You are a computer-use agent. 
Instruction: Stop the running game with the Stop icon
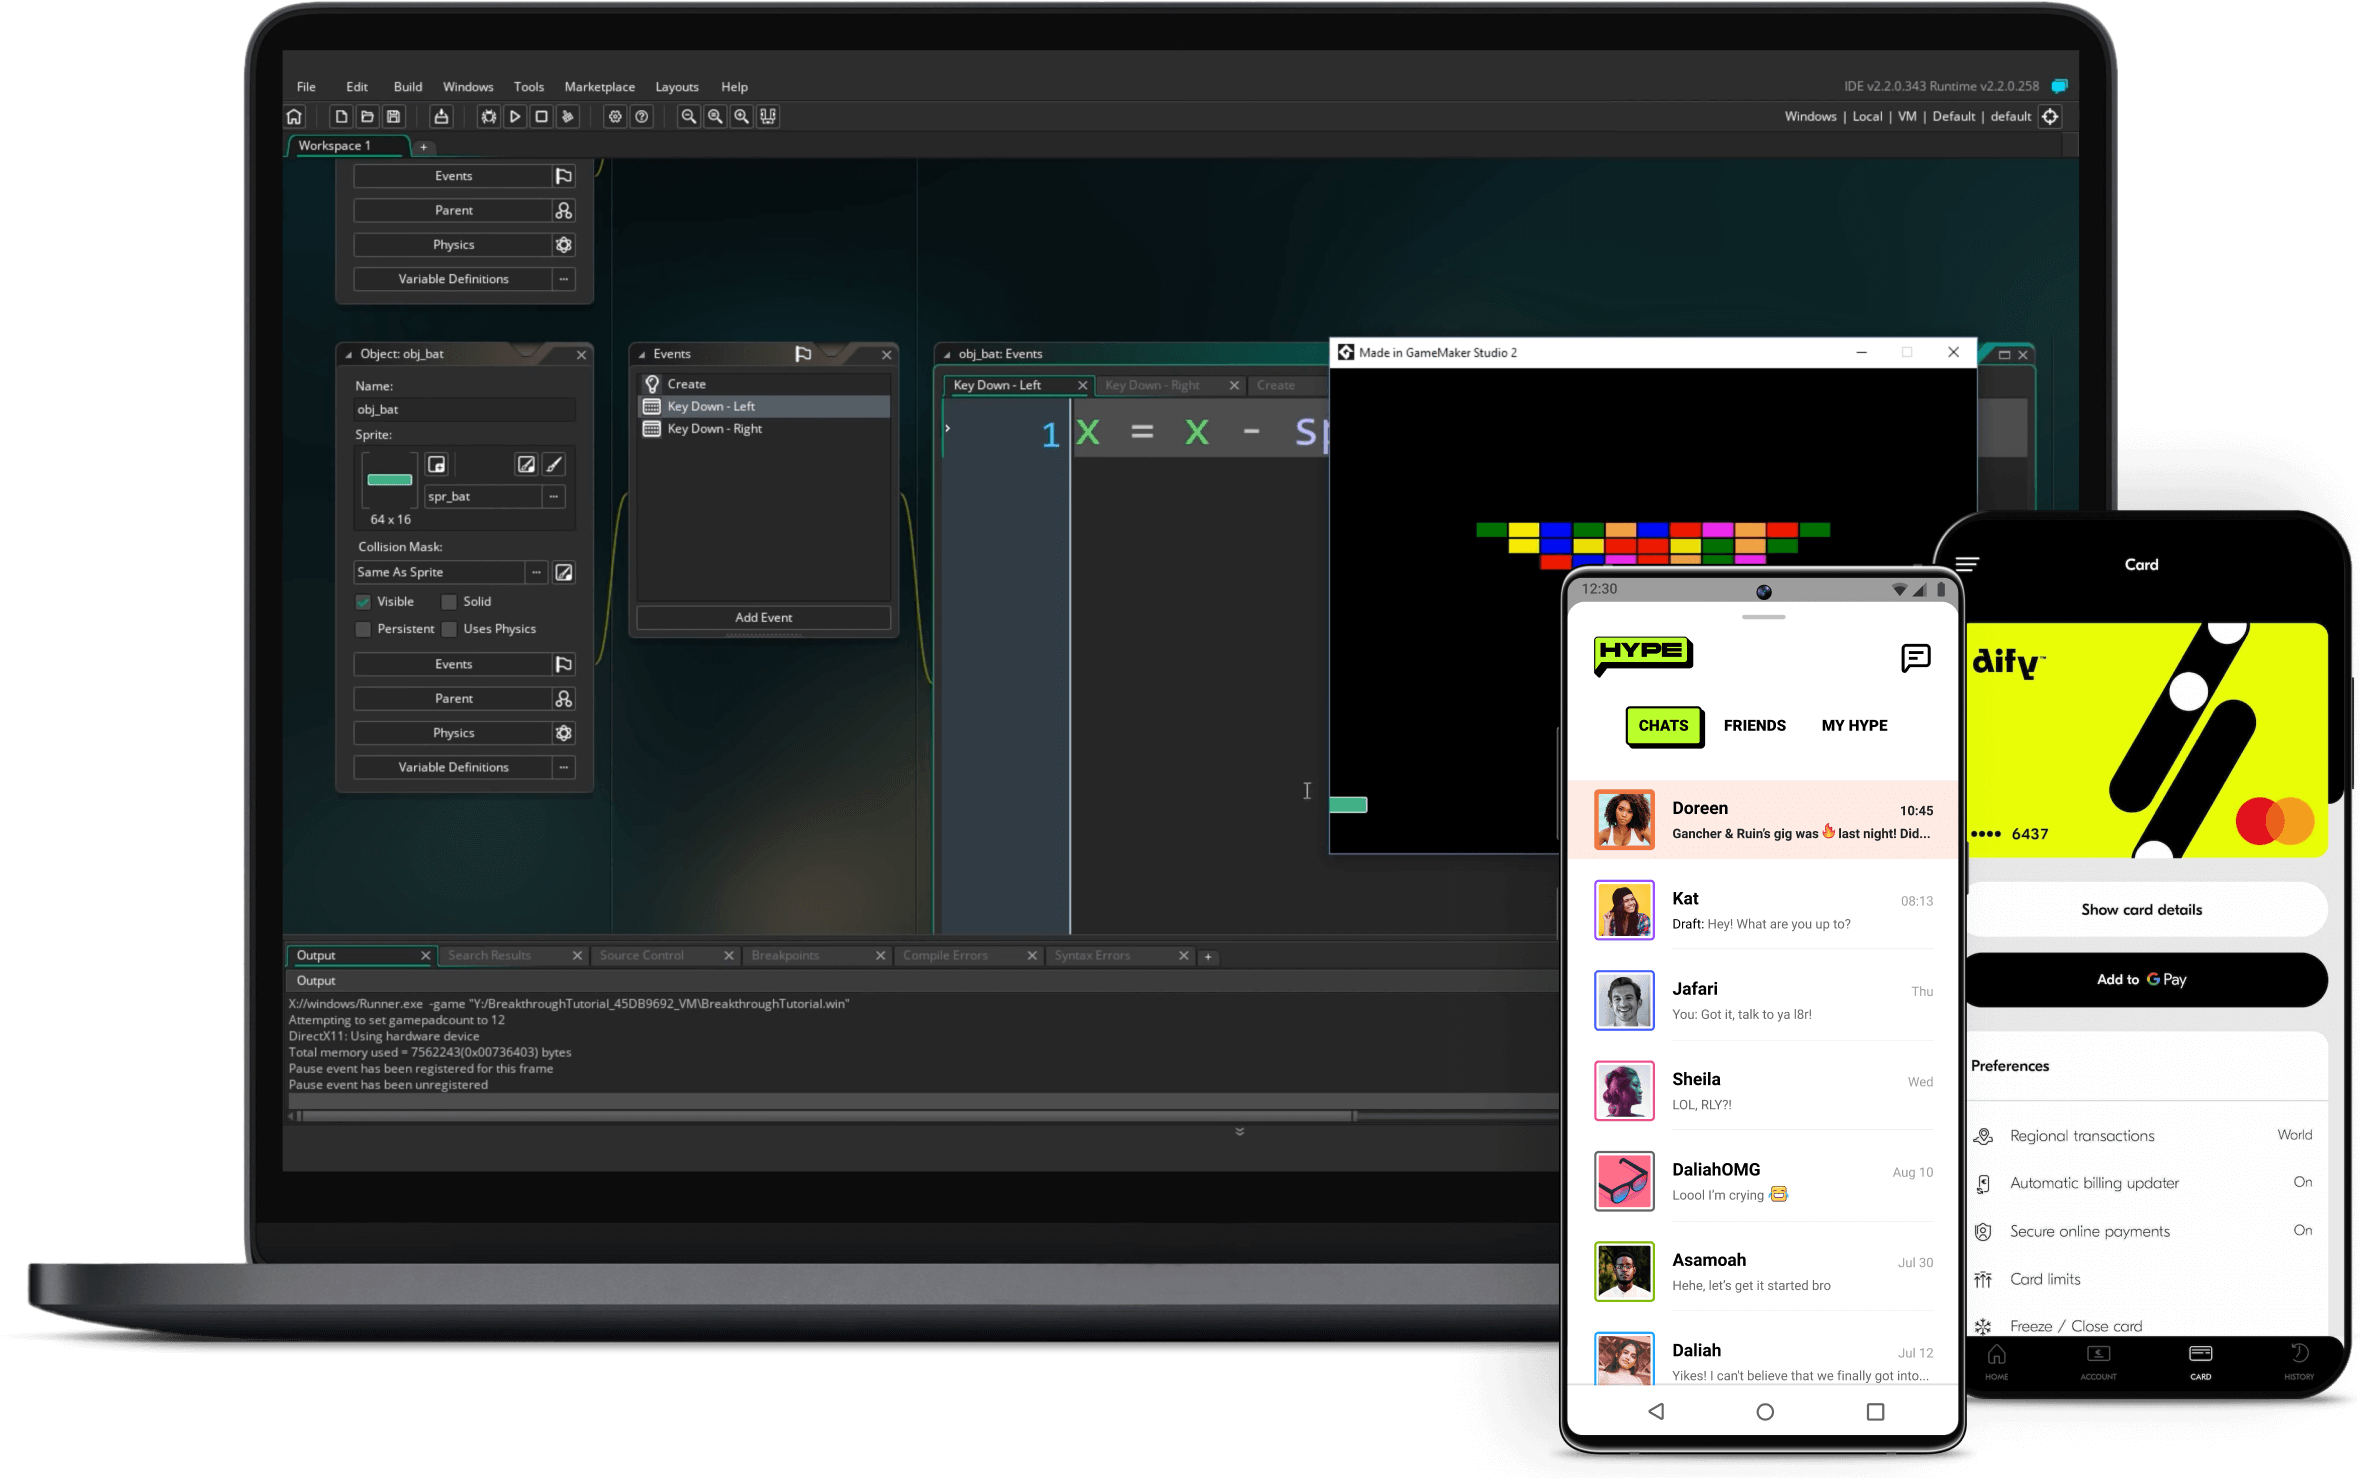(x=542, y=117)
